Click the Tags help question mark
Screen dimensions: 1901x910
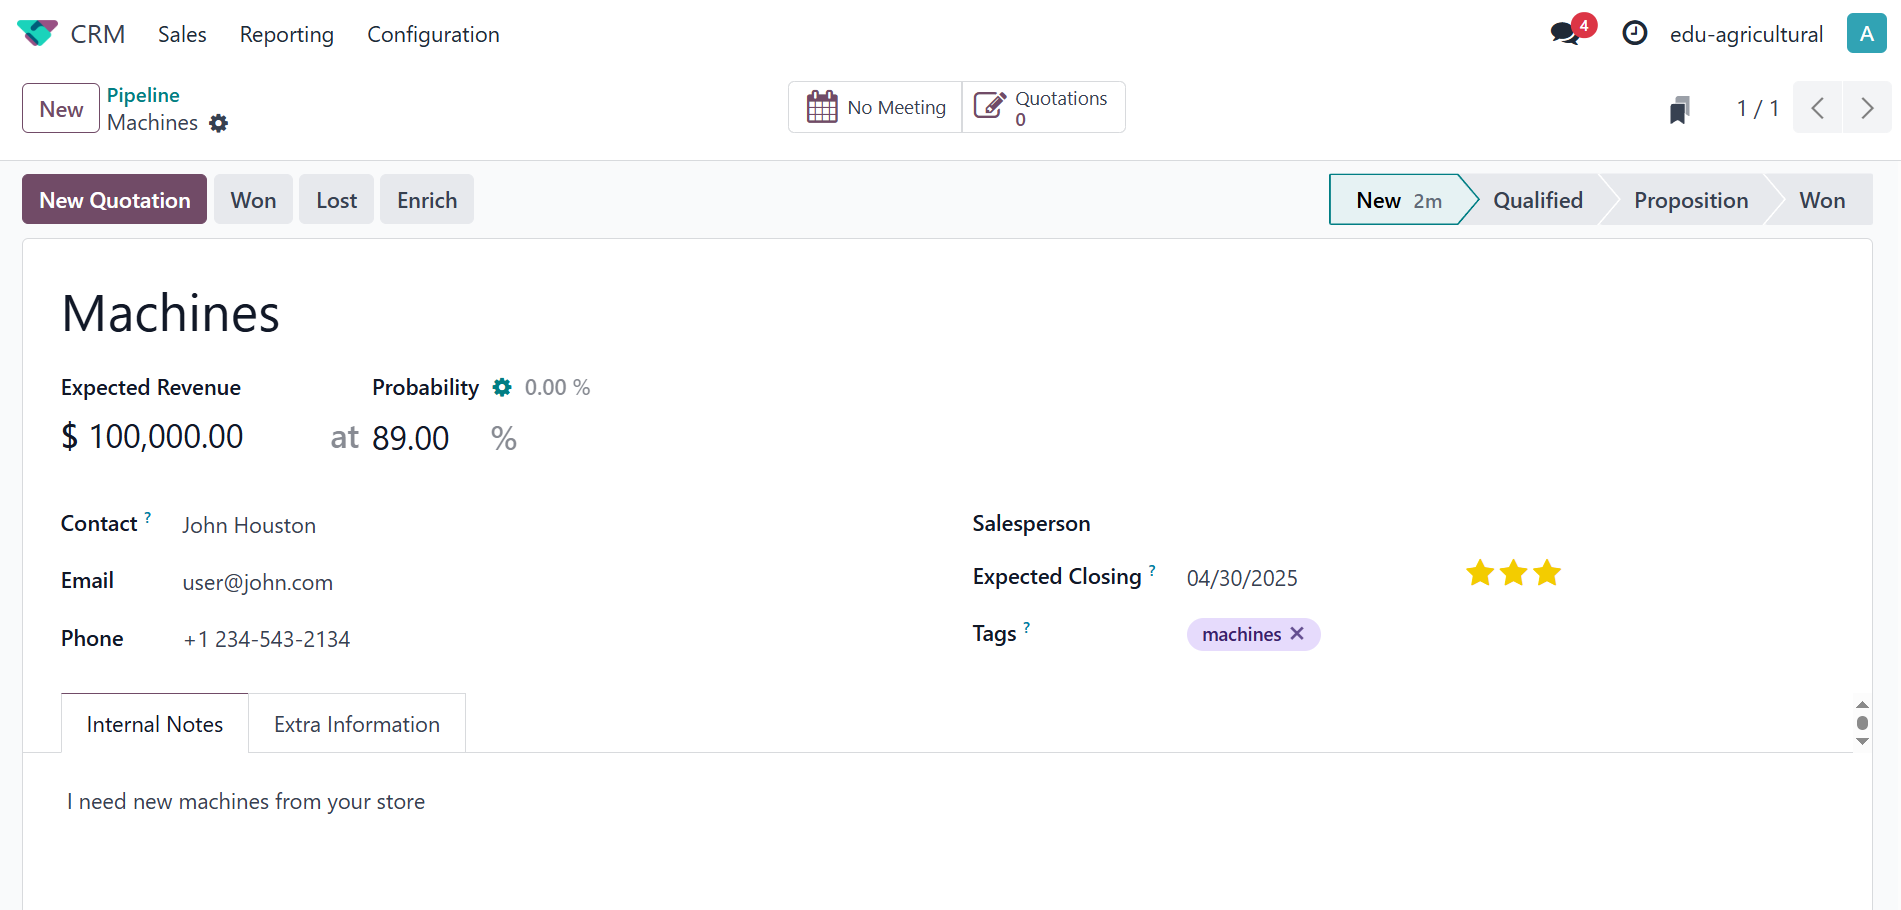(x=1027, y=627)
